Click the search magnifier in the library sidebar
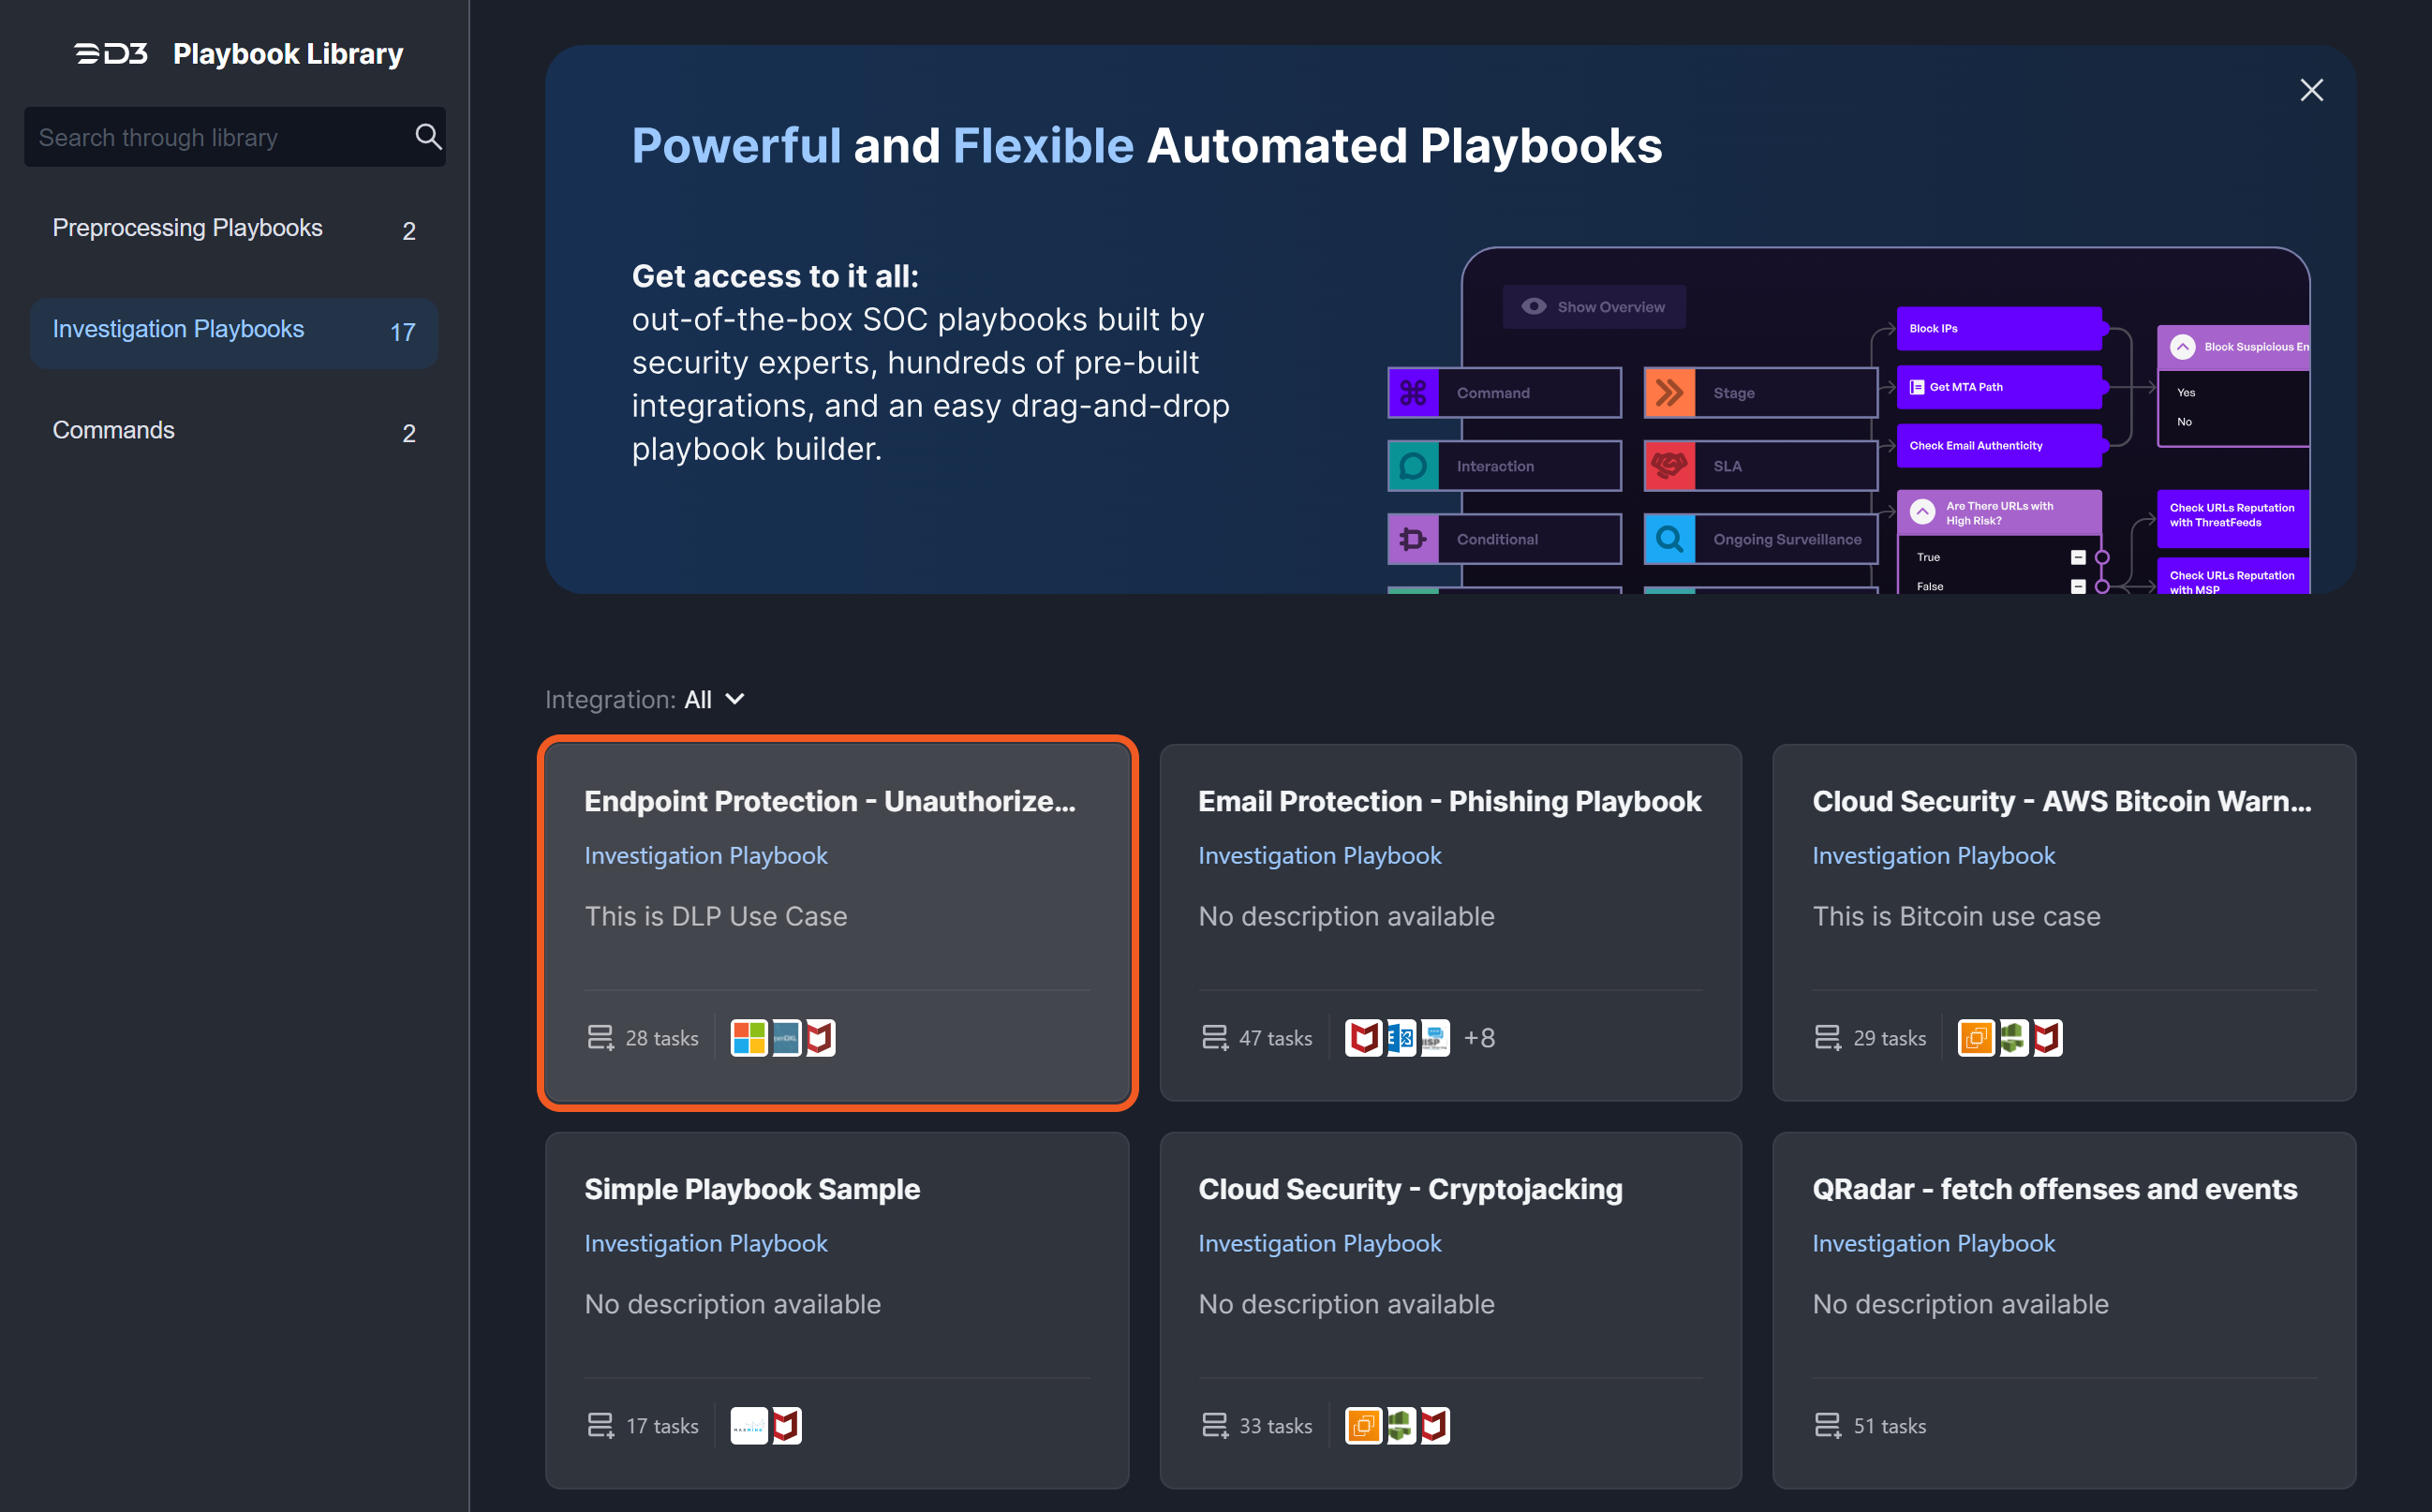Image resolution: width=2432 pixels, height=1512 pixels. tap(428, 136)
